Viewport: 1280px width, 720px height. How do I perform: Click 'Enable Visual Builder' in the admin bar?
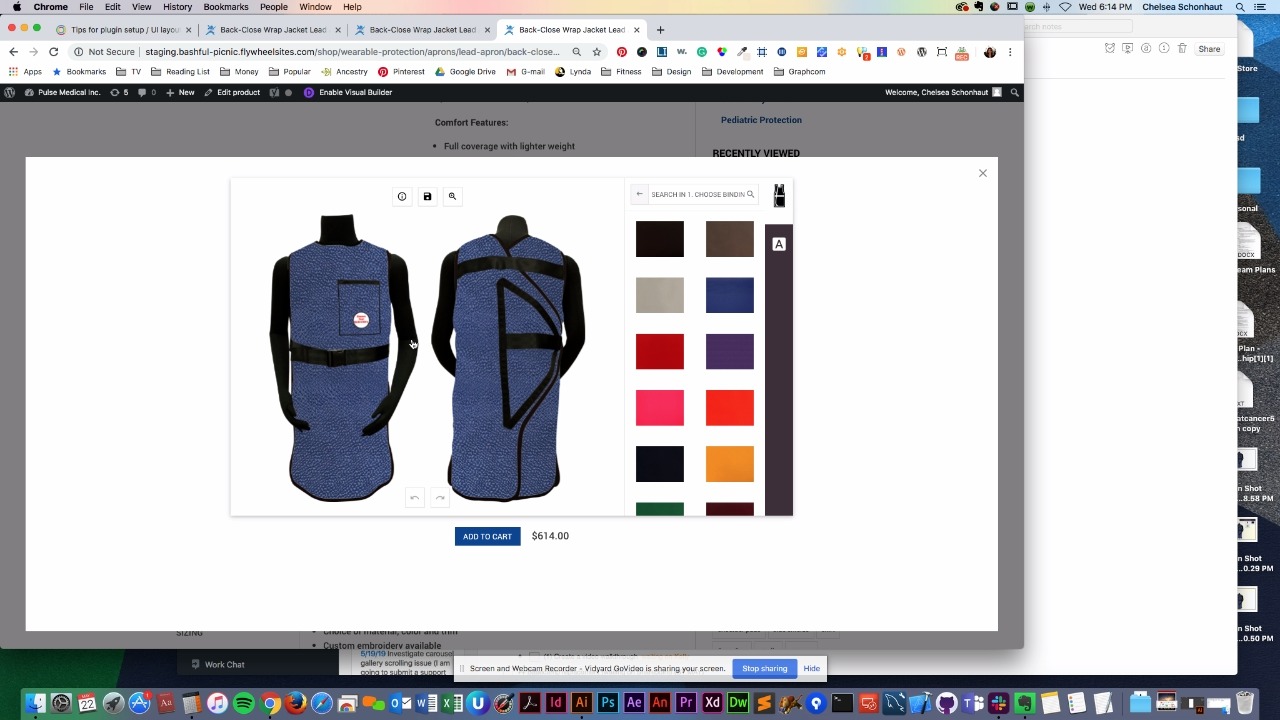pyautogui.click(x=348, y=92)
